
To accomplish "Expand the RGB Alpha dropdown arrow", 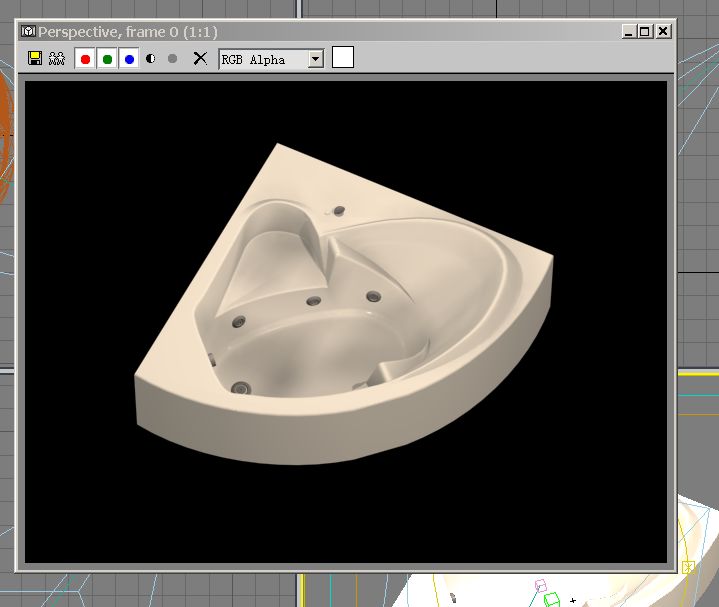I will pos(316,59).
